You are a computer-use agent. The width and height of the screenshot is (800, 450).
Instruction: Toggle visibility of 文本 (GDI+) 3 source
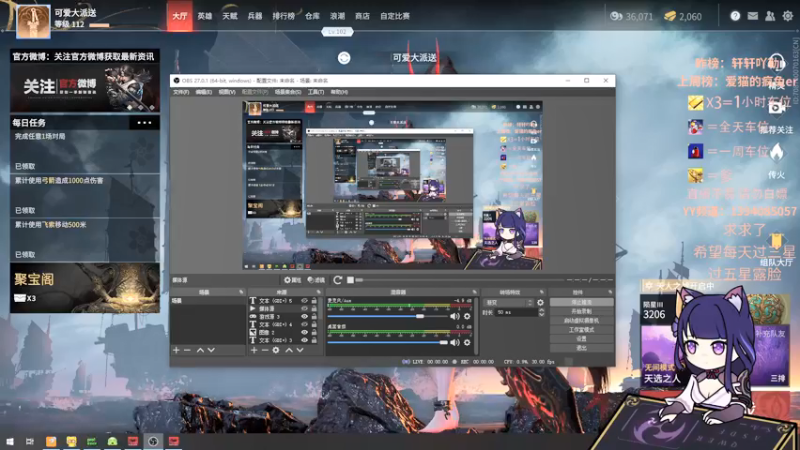click(305, 340)
